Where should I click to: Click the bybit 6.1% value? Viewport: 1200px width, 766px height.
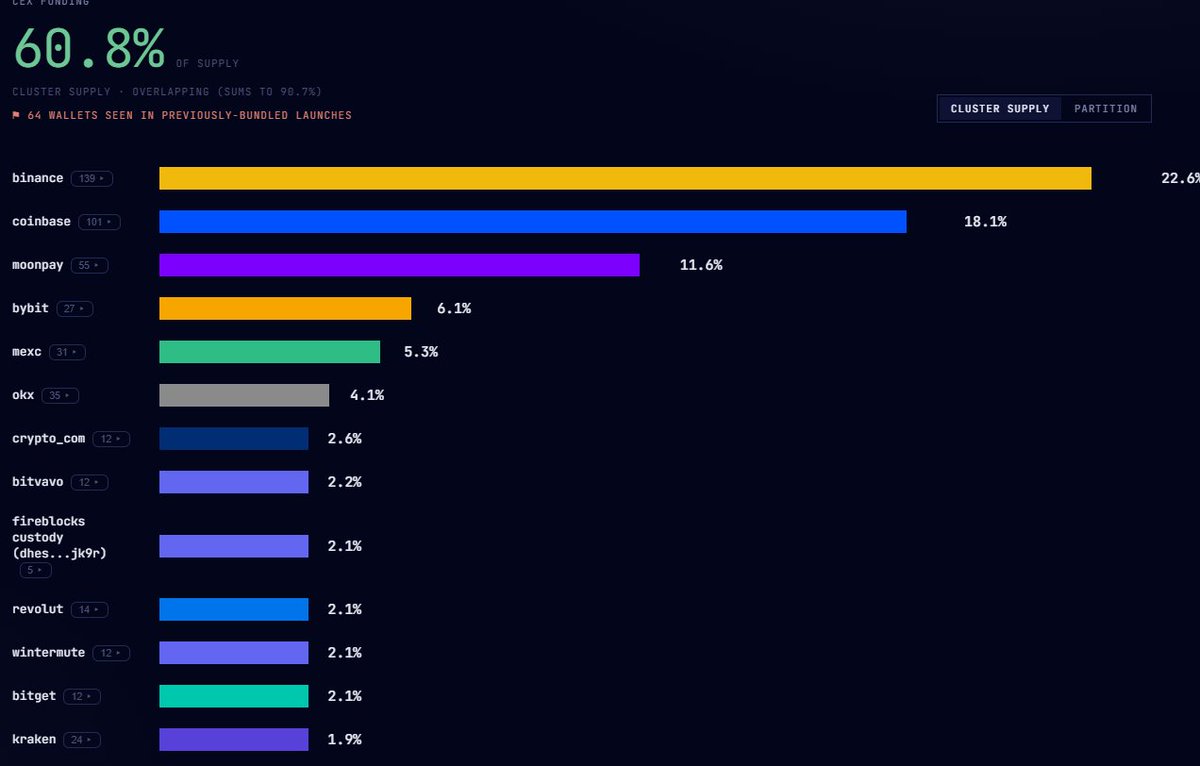click(x=454, y=309)
